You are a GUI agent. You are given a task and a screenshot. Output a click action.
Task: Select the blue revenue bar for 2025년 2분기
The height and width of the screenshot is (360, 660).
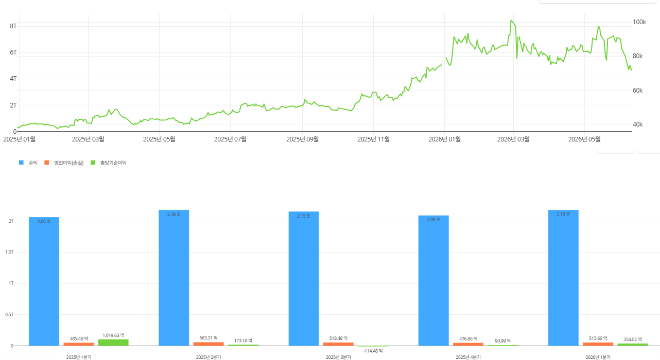174,278
